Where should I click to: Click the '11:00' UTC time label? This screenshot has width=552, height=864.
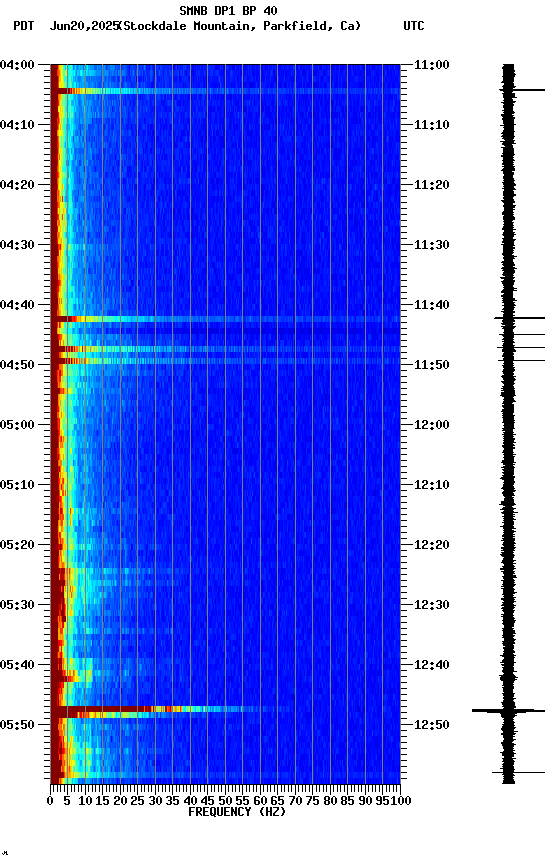pyautogui.click(x=431, y=65)
